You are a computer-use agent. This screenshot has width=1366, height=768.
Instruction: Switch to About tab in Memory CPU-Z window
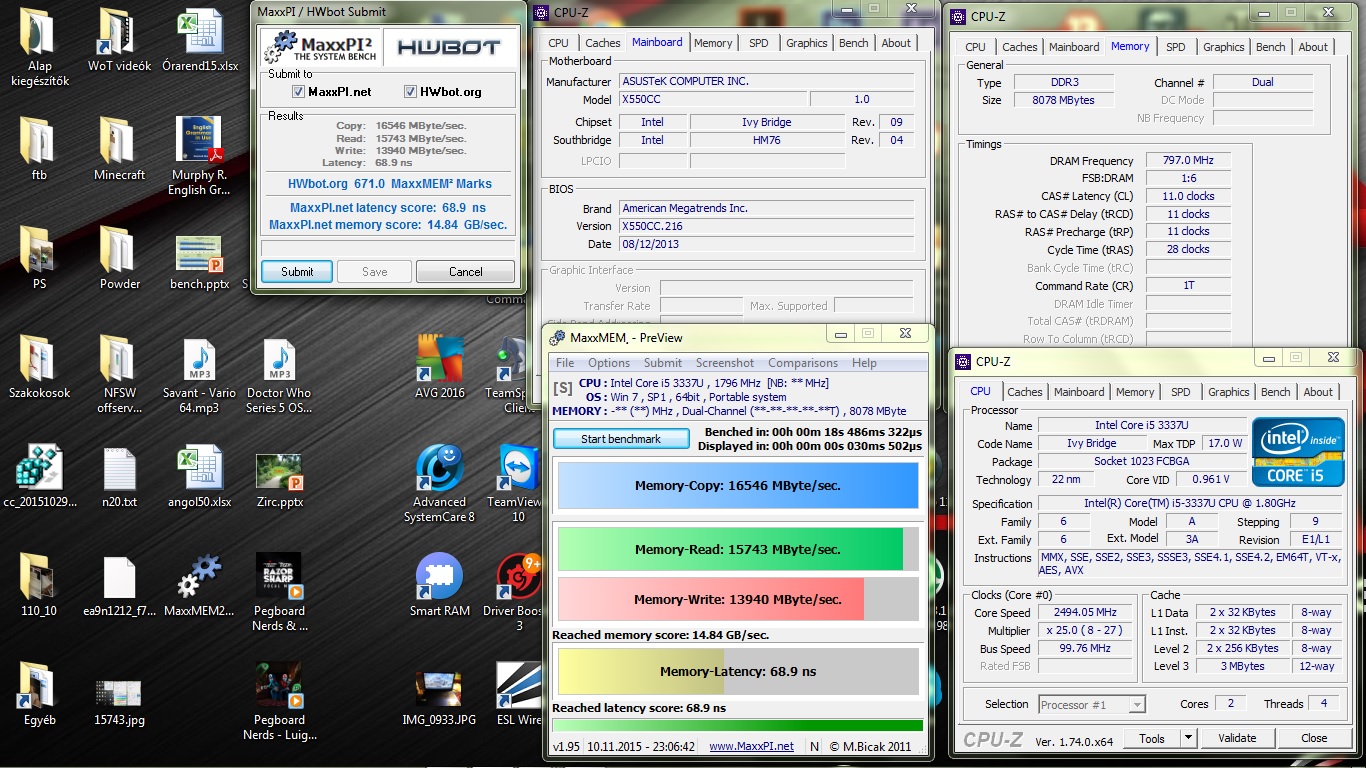[x=1313, y=47]
